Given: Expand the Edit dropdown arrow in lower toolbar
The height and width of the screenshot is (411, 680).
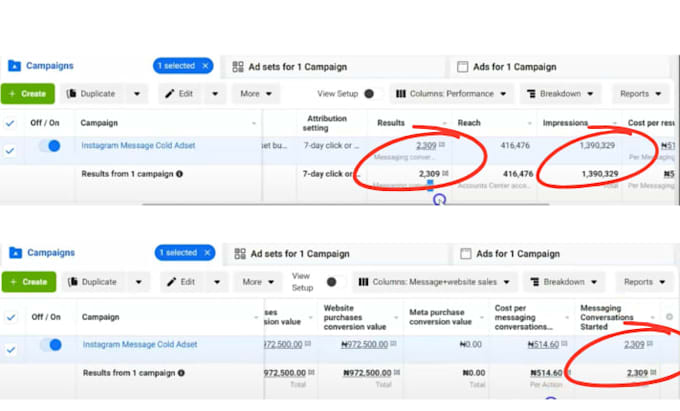Looking at the screenshot, I should 217,282.
